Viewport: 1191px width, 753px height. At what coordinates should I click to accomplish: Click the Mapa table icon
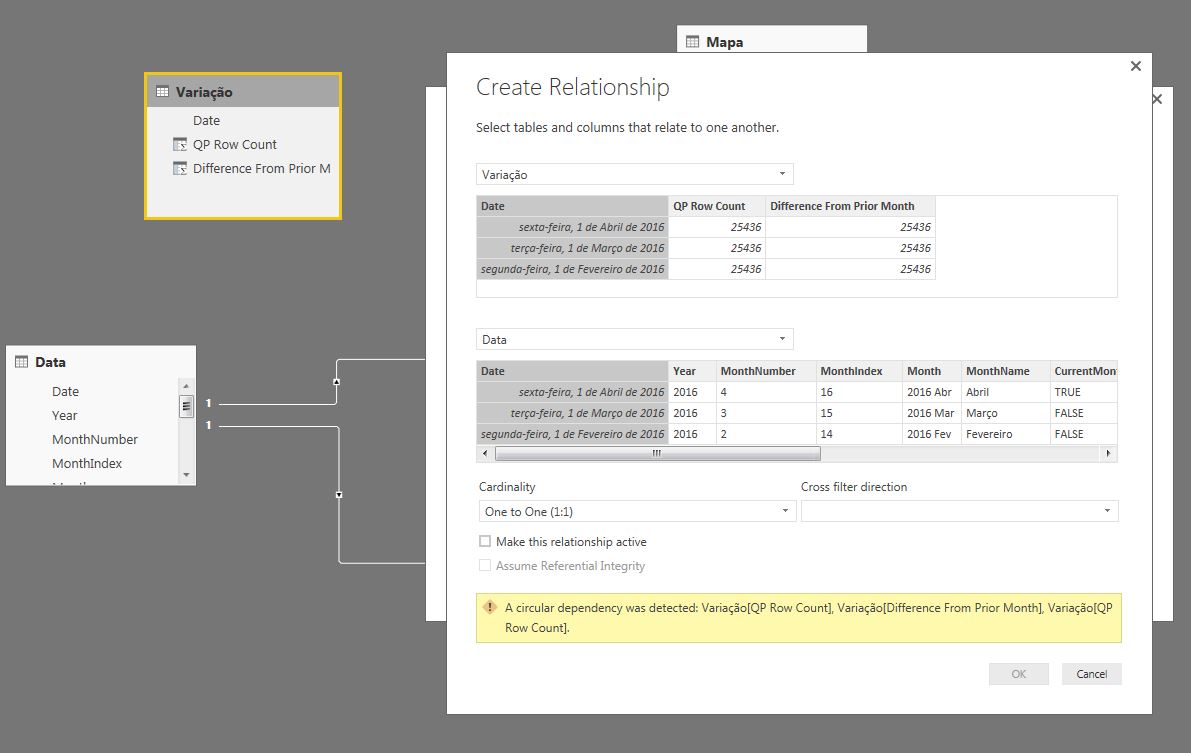tap(692, 42)
